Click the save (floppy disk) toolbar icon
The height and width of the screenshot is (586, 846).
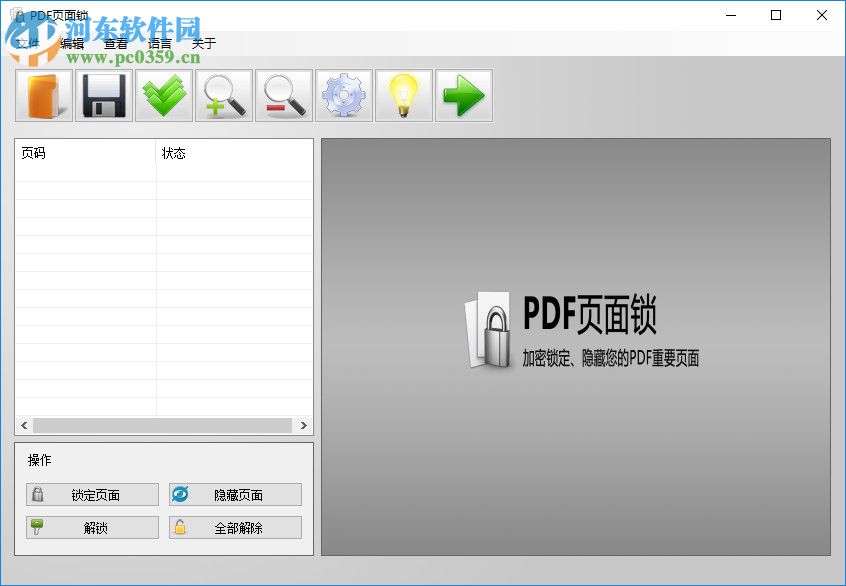click(103, 95)
